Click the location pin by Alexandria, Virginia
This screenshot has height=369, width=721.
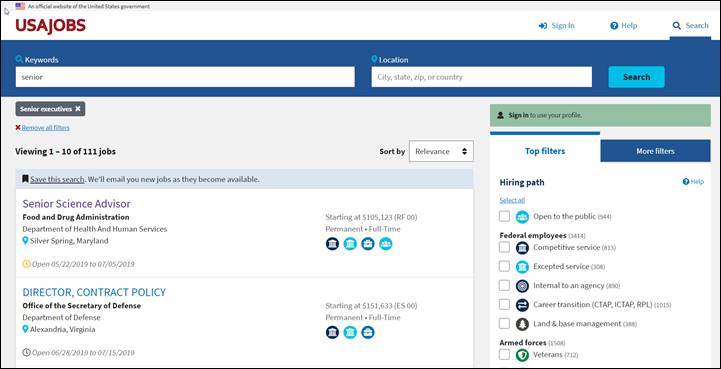point(26,329)
